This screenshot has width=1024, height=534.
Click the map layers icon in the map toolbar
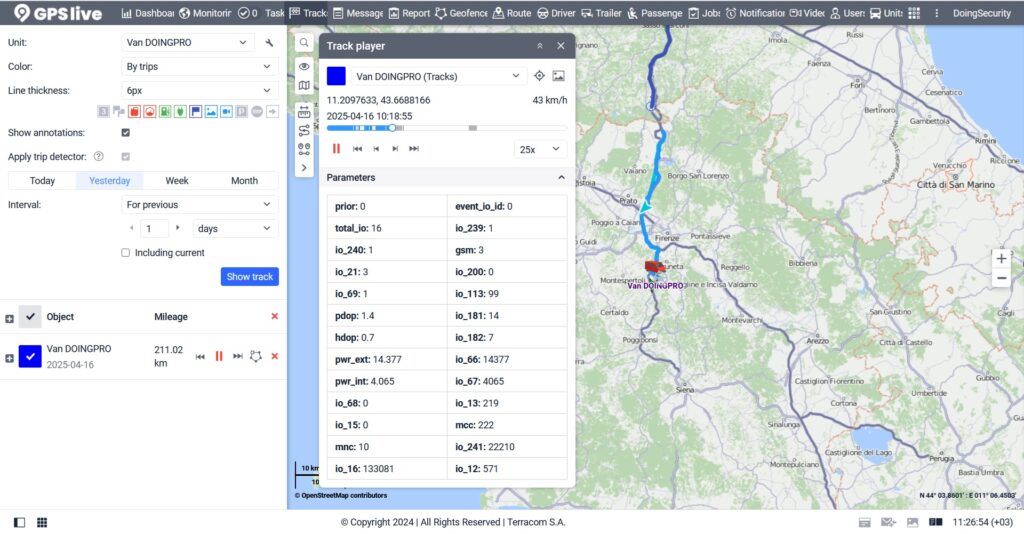point(304,86)
